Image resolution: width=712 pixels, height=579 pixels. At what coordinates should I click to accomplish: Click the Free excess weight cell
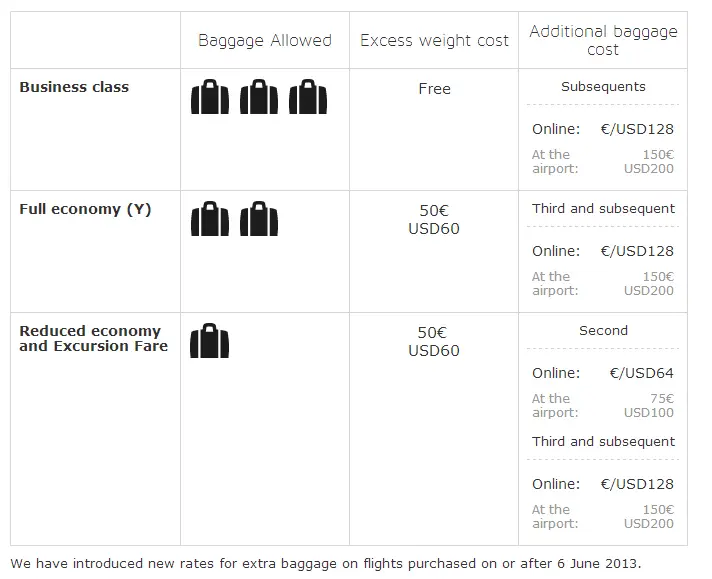[x=435, y=89]
